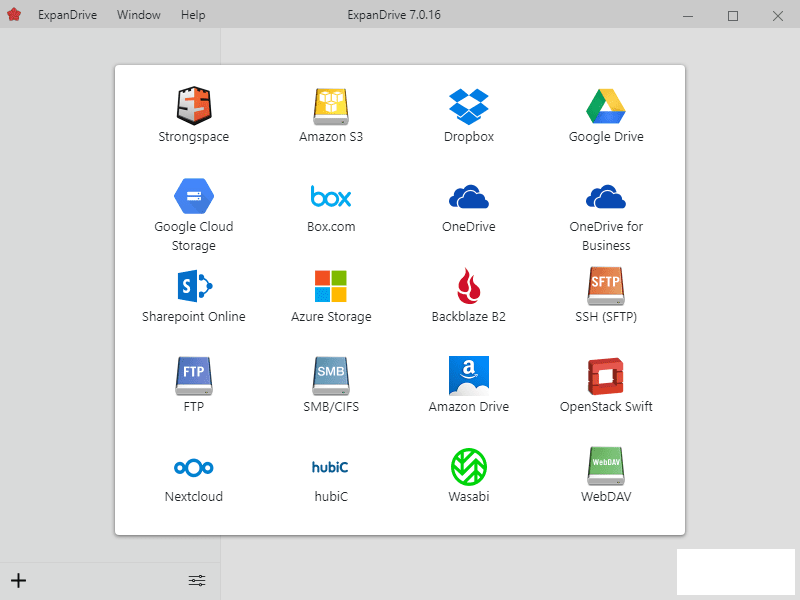The height and width of the screenshot is (600, 800).
Task: Click the "Google Drive" text label
Action: [606, 137]
